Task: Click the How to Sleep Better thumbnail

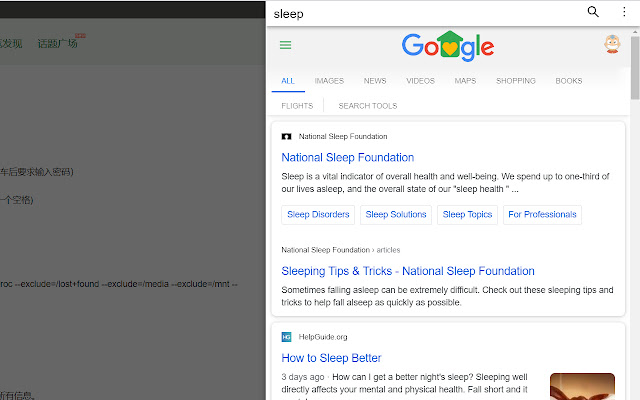Action: (x=582, y=386)
